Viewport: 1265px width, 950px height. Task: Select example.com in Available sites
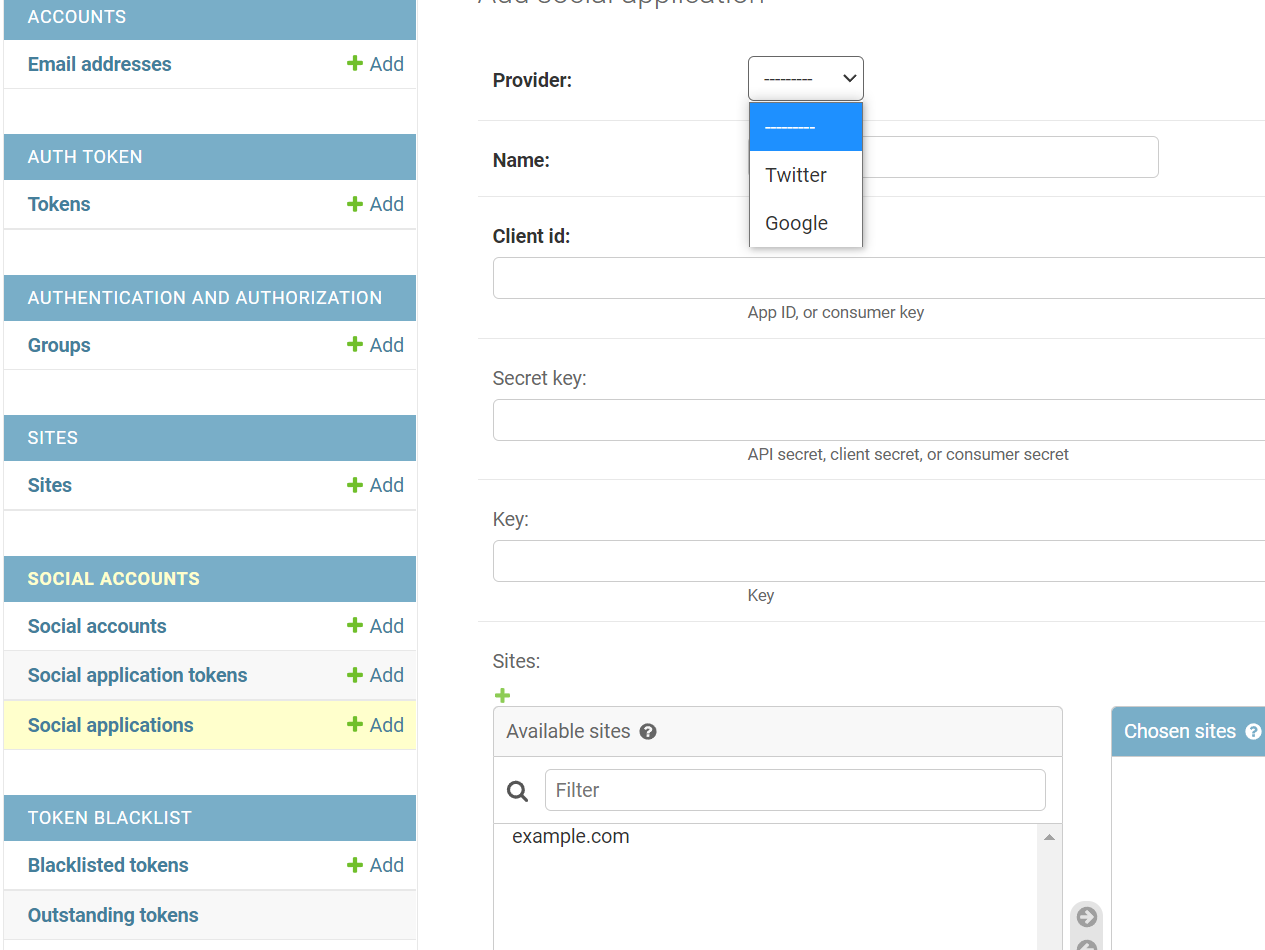coord(571,837)
